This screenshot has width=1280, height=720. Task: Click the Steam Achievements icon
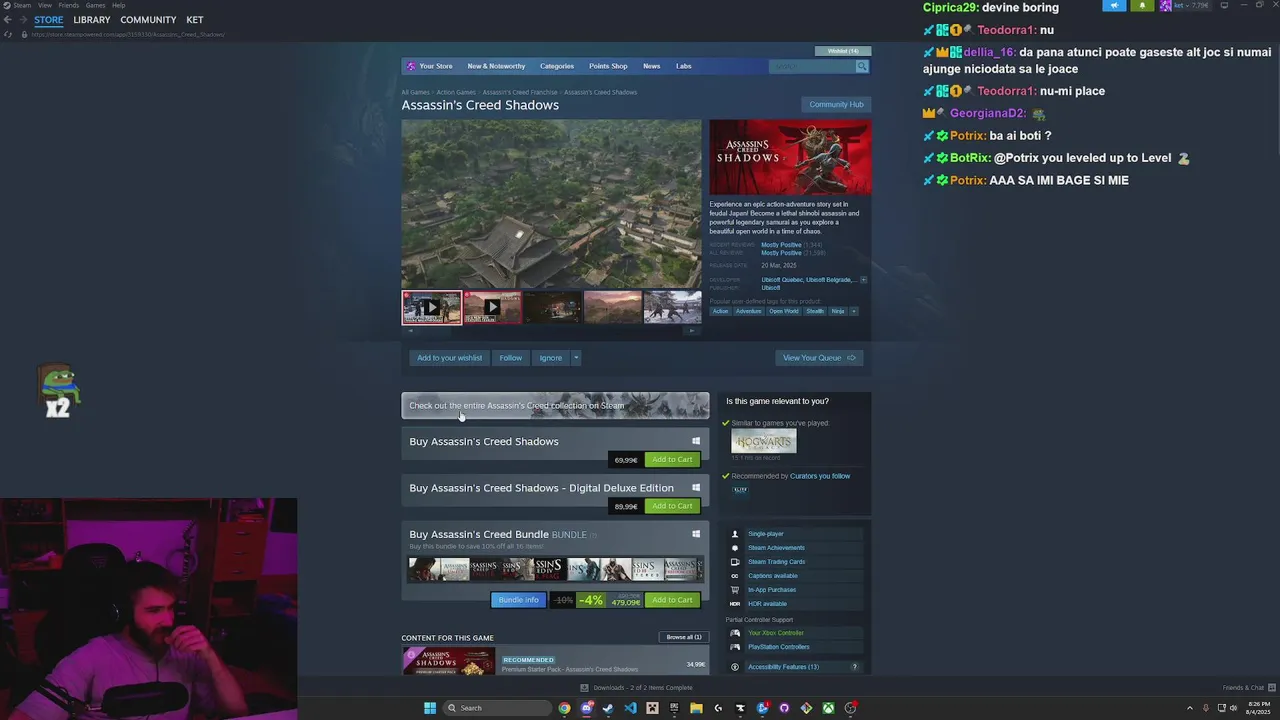(735, 548)
